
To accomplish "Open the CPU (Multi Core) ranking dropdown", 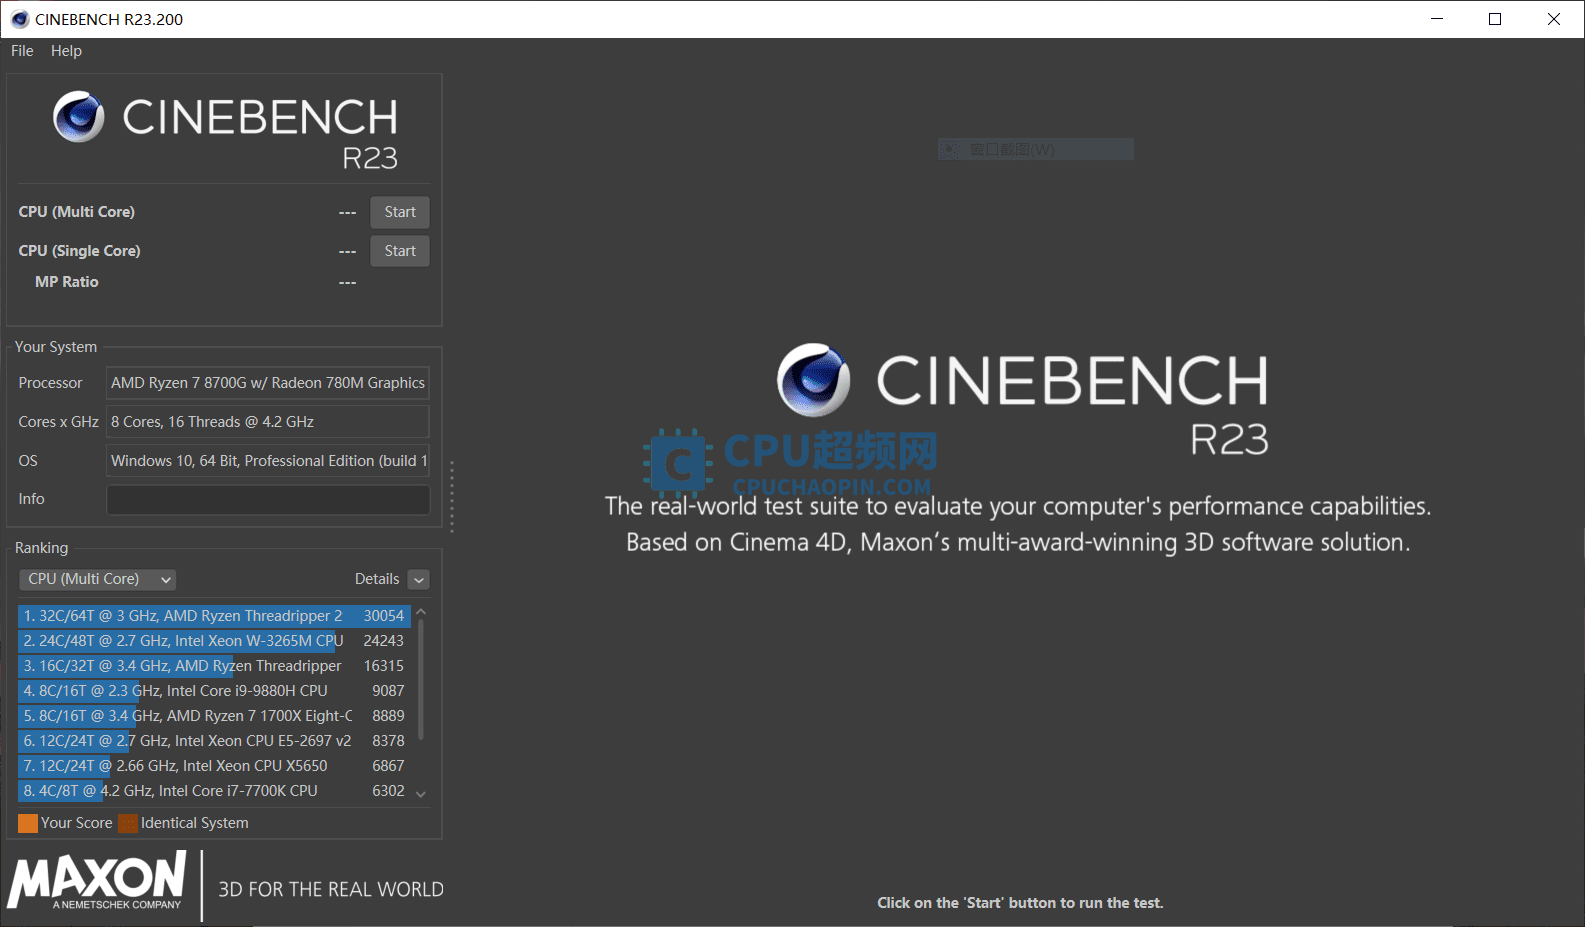I will [x=97, y=579].
